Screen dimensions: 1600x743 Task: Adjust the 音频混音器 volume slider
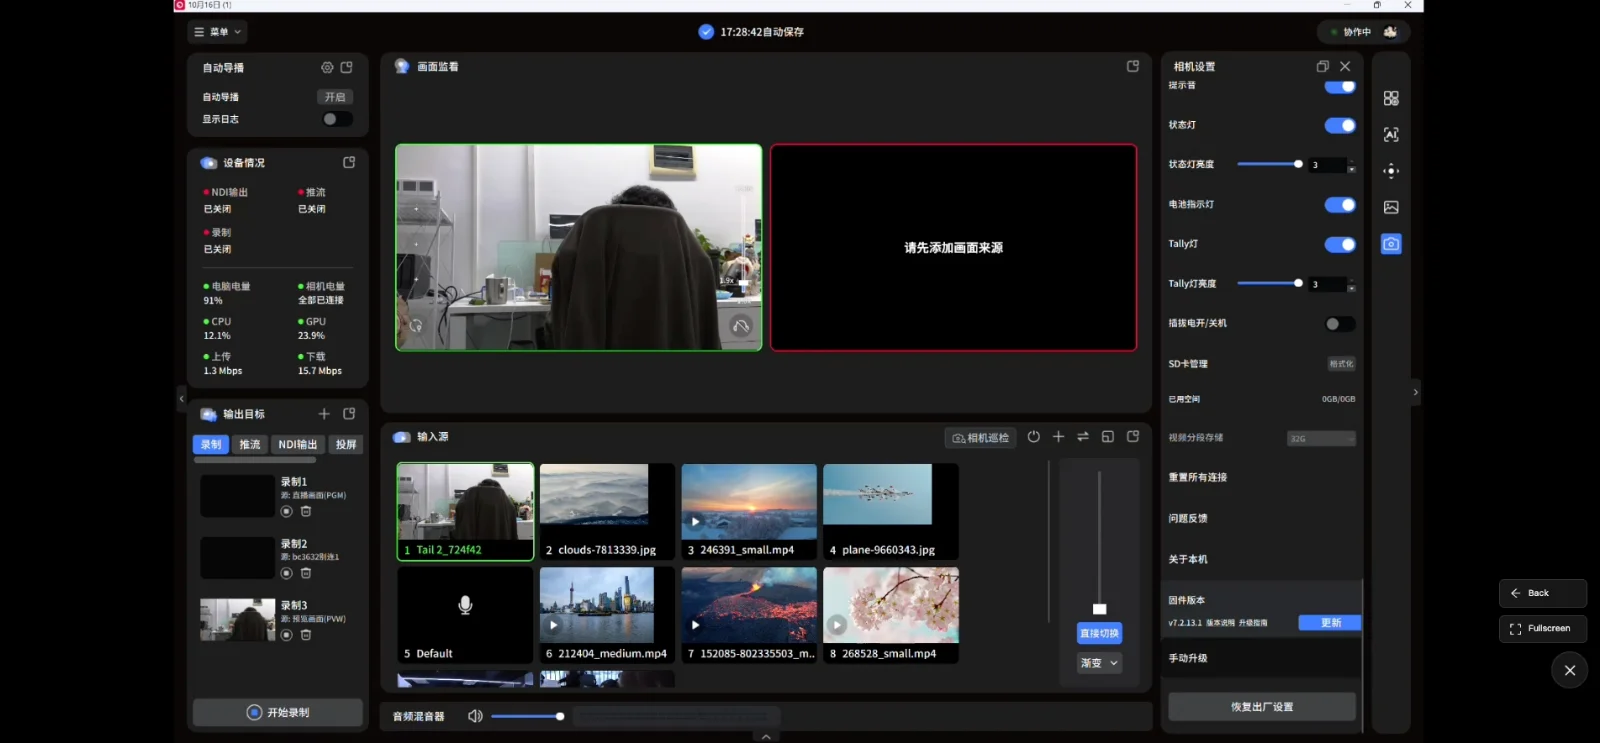pos(528,716)
